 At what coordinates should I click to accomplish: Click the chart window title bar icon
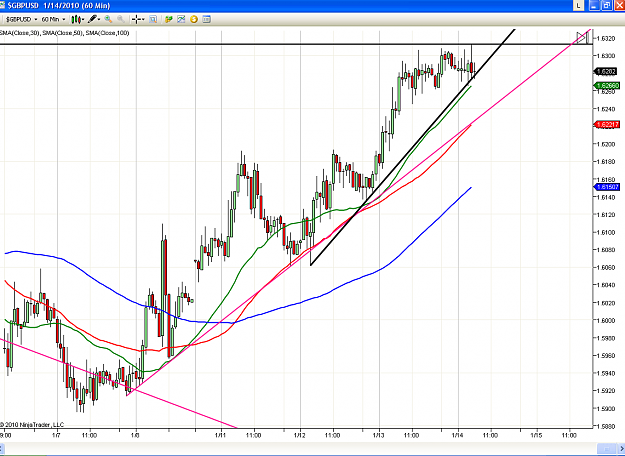3,6
